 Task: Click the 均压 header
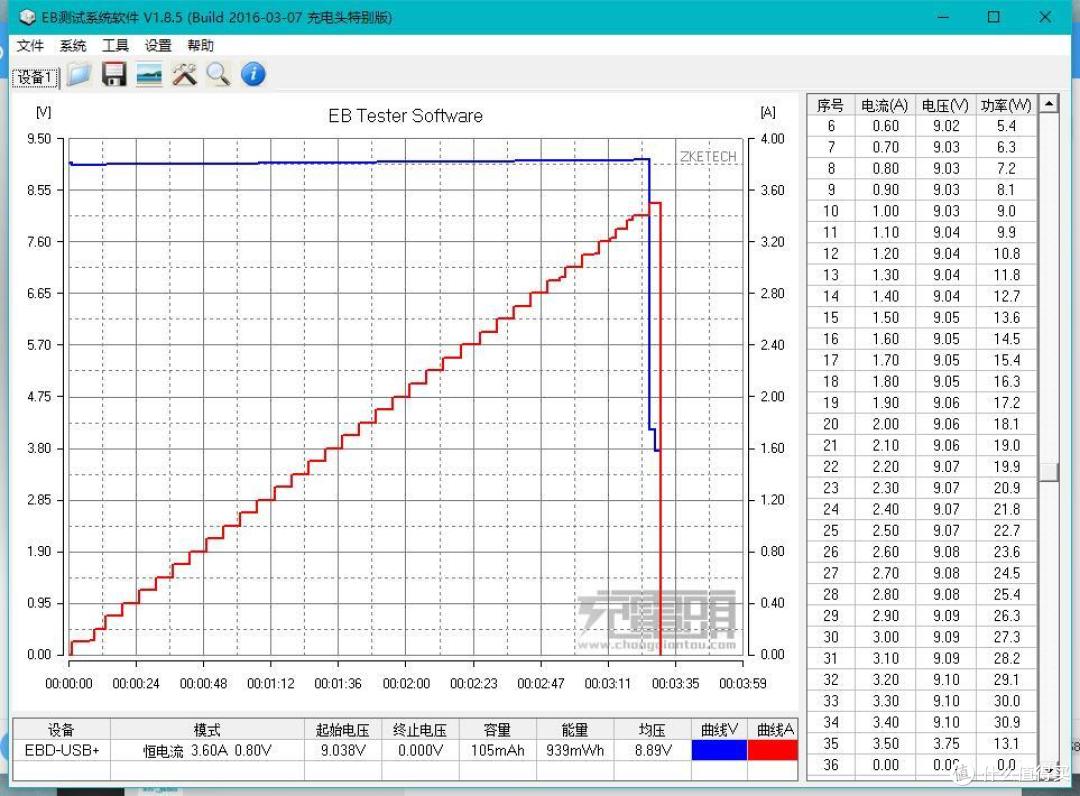point(652,729)
